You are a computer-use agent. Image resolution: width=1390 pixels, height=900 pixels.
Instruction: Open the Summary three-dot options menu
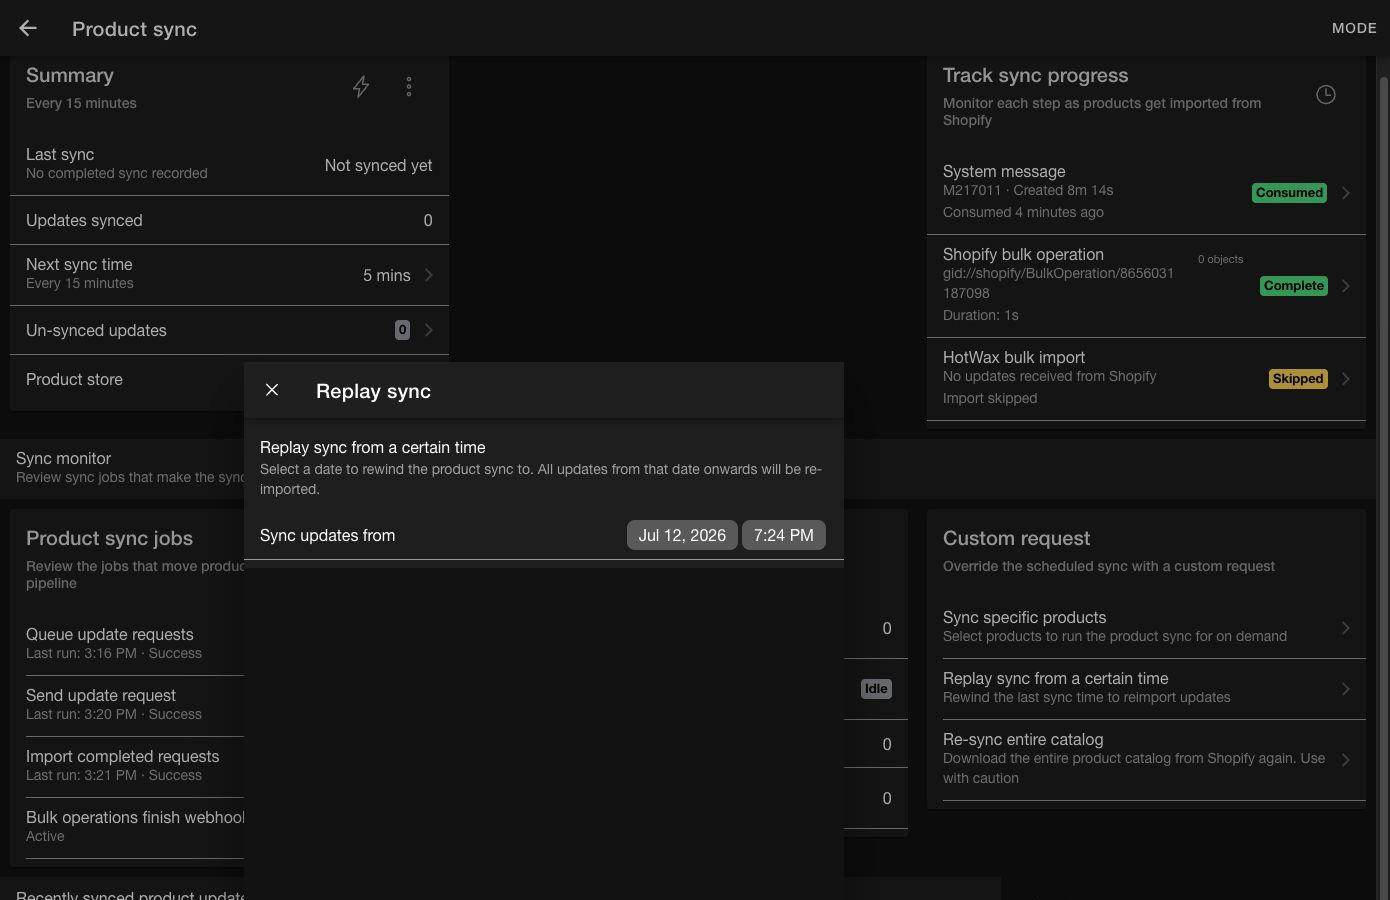(409, 87)
